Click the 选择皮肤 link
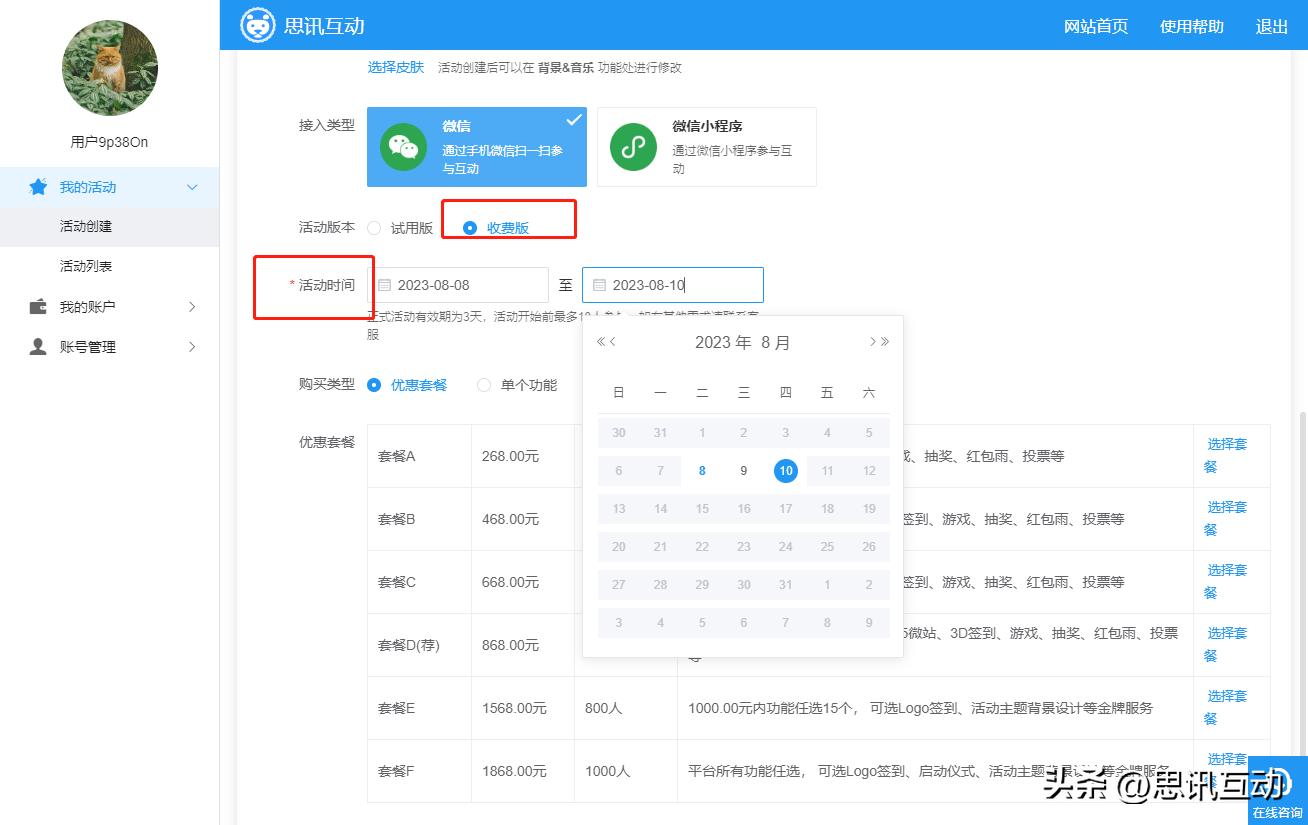Screen dimensions: 1308x825 396,67
